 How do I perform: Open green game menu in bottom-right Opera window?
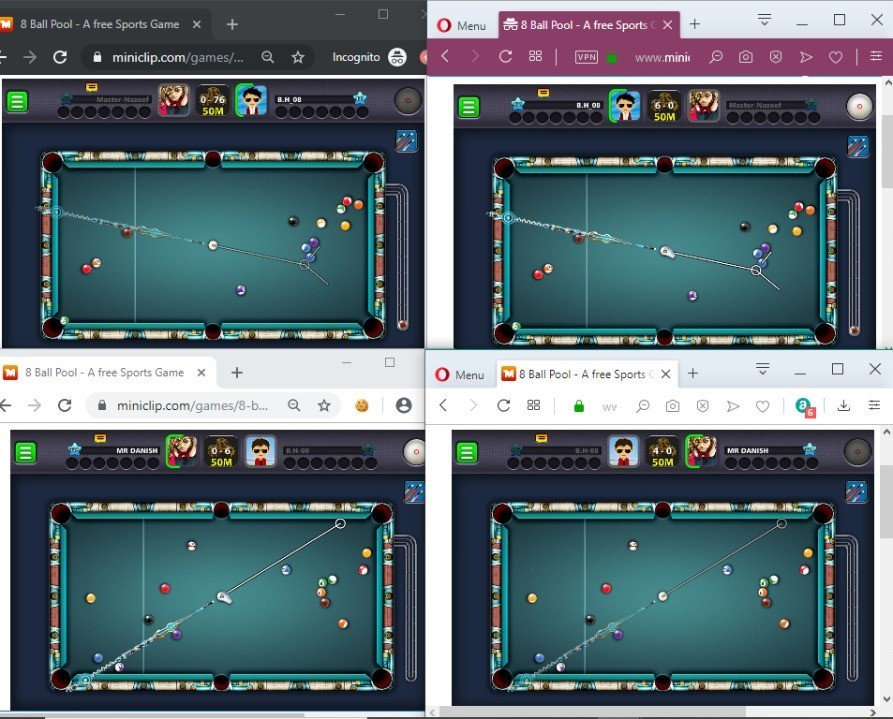(467, 452)
